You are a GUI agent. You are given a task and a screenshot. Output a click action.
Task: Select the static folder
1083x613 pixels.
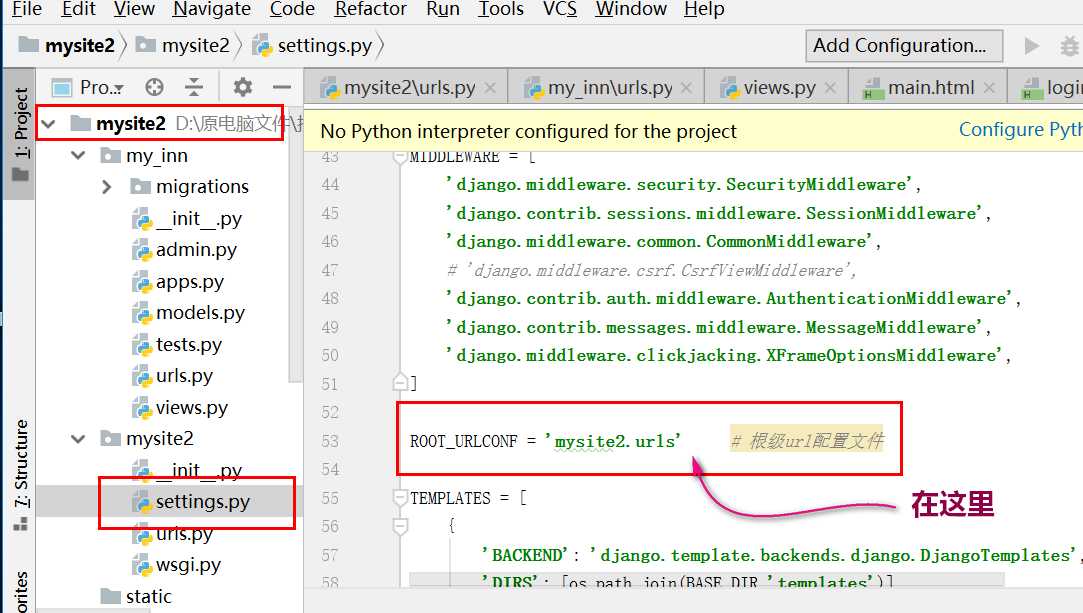click(136, 596)
